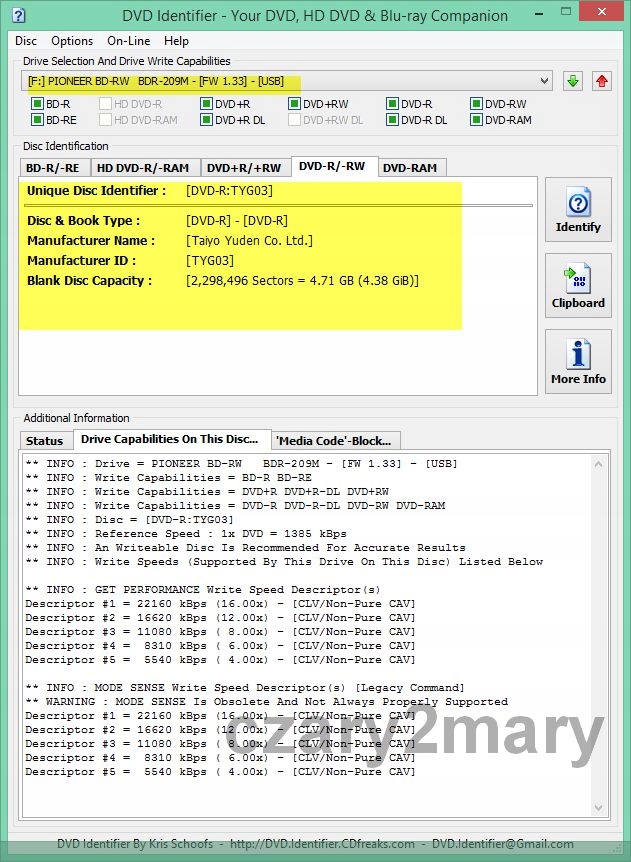Viewport: 631px width, 862px height.
Task: Toggle the BD-R capability checkbox
Action: pyautogui.click(x=37, y=104)
